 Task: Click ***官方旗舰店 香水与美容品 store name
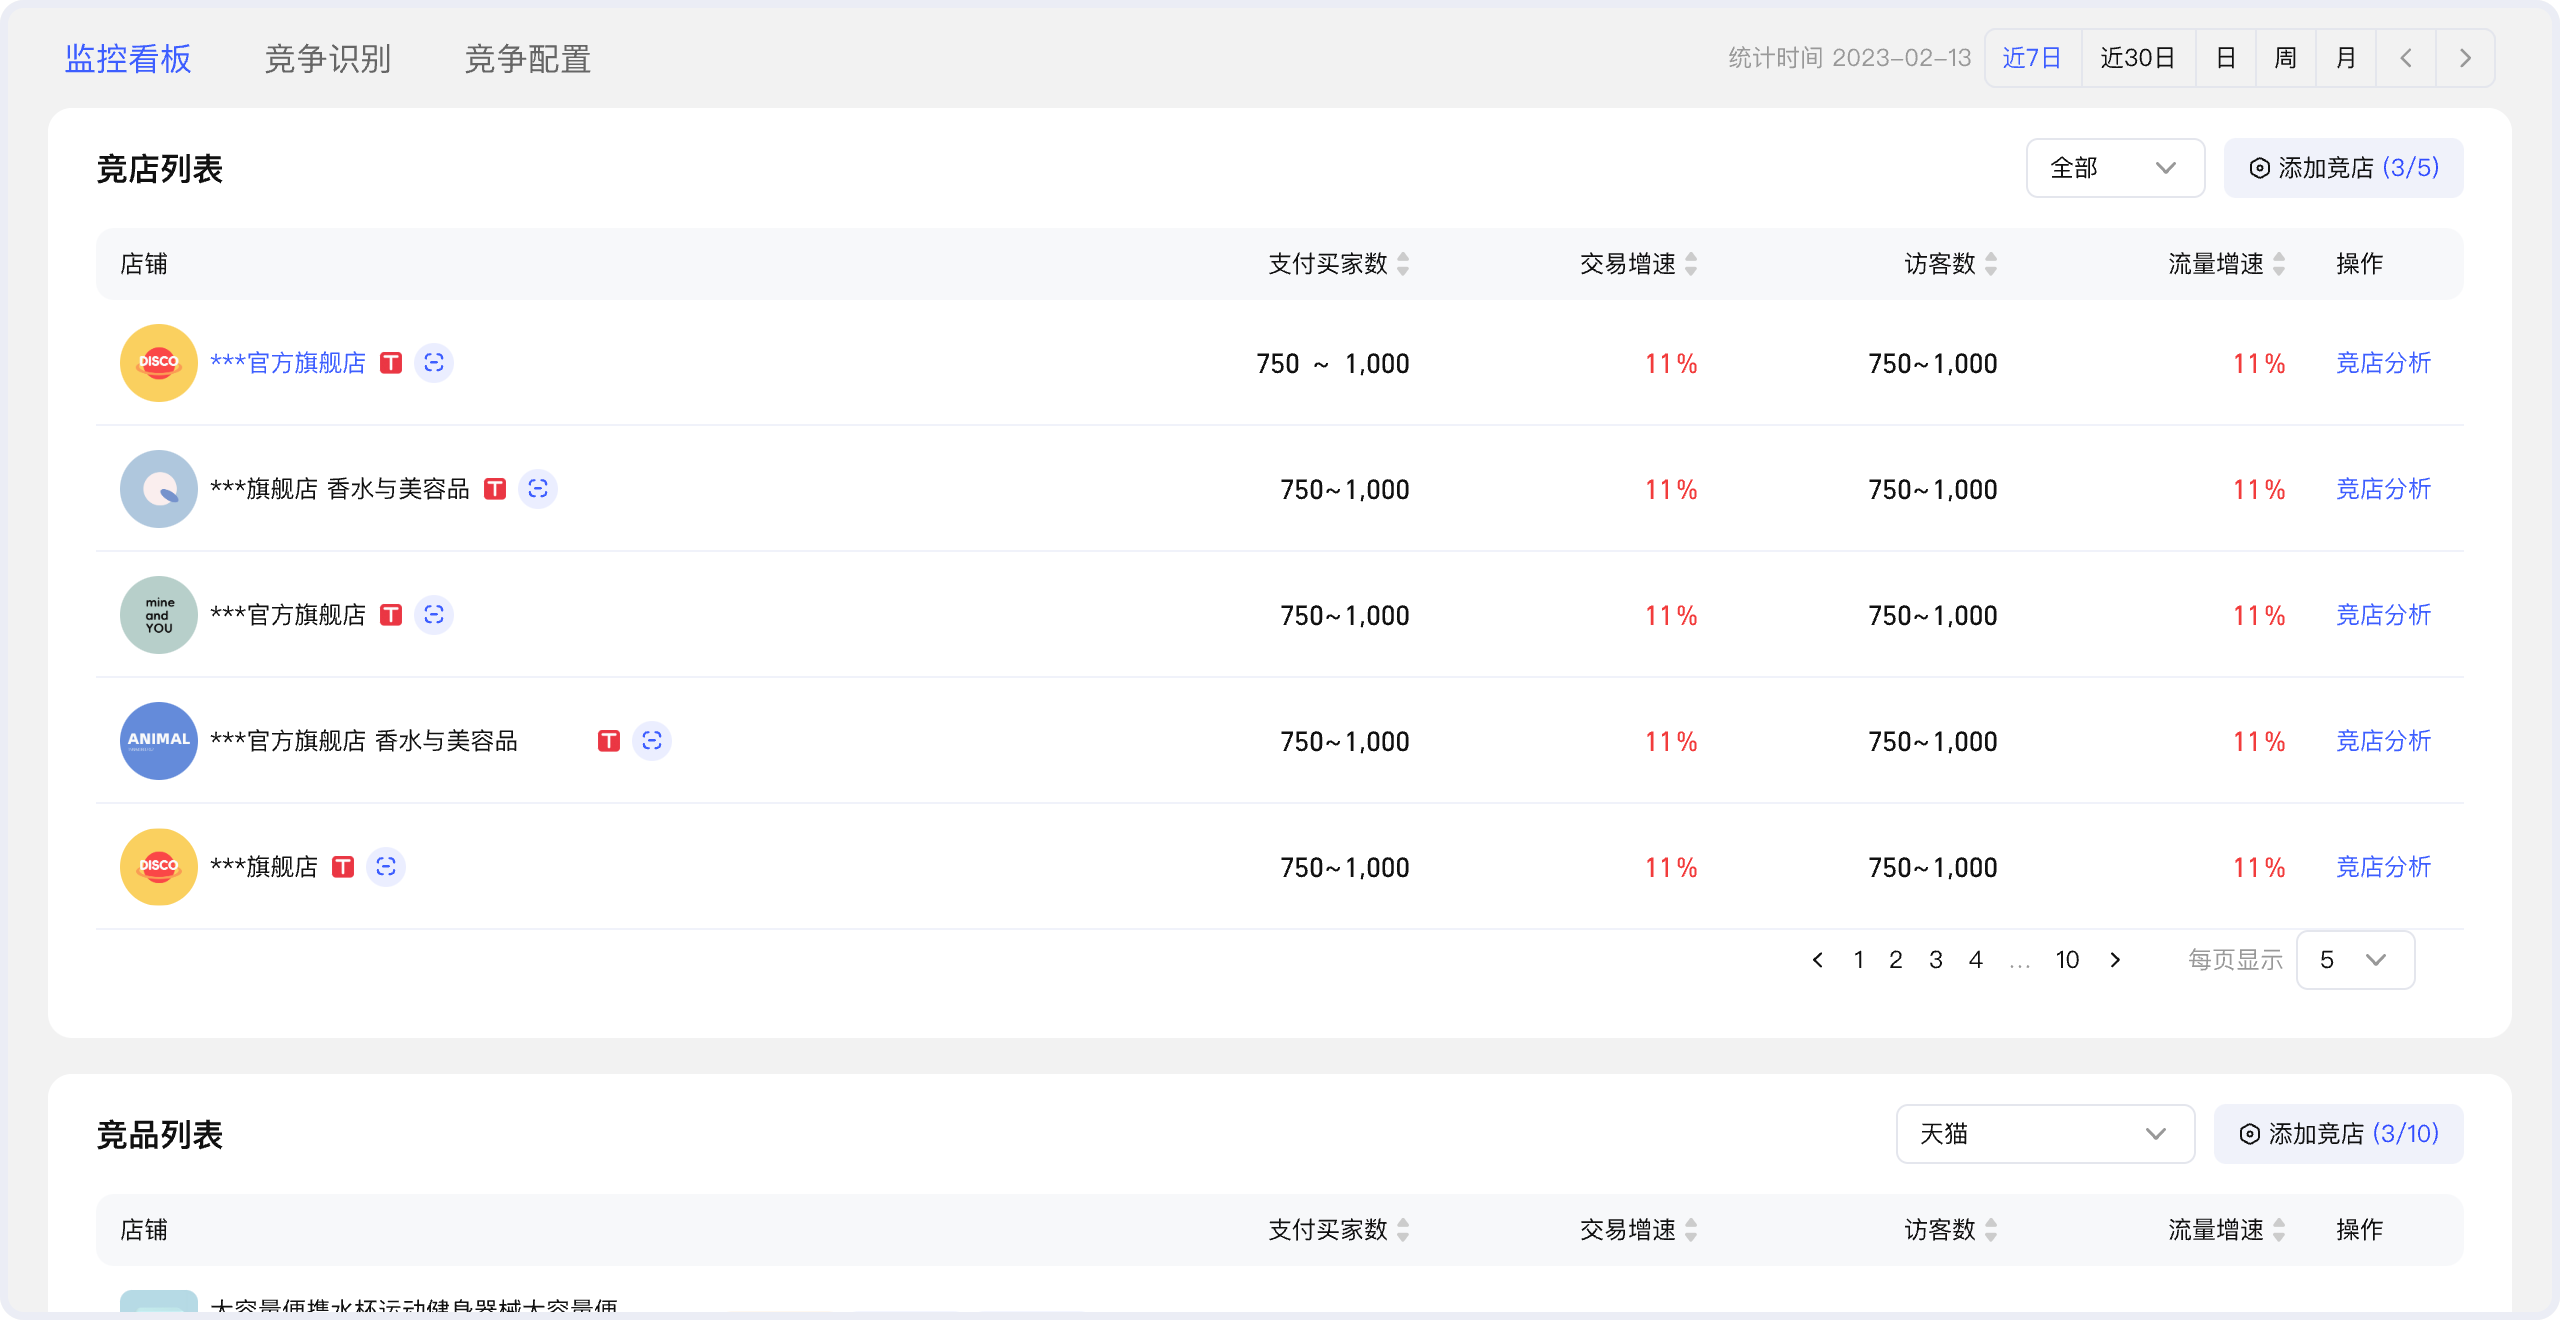[x=364, y=741]
